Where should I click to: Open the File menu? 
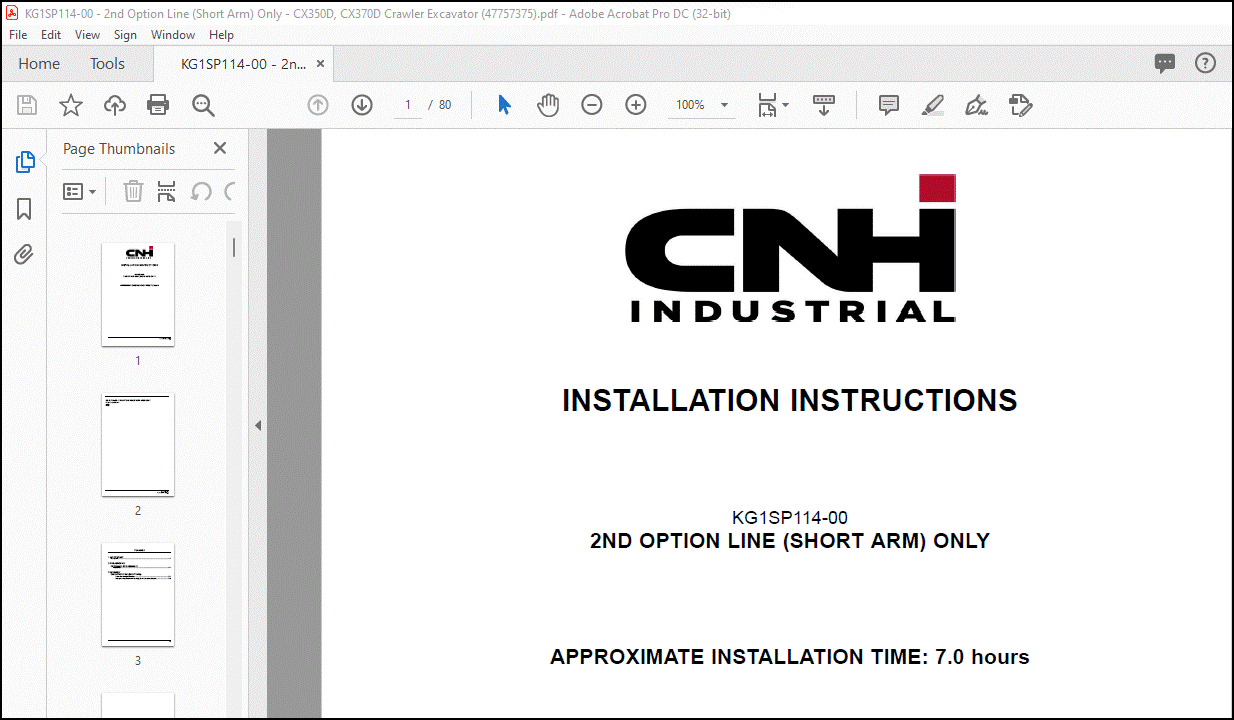19,34
